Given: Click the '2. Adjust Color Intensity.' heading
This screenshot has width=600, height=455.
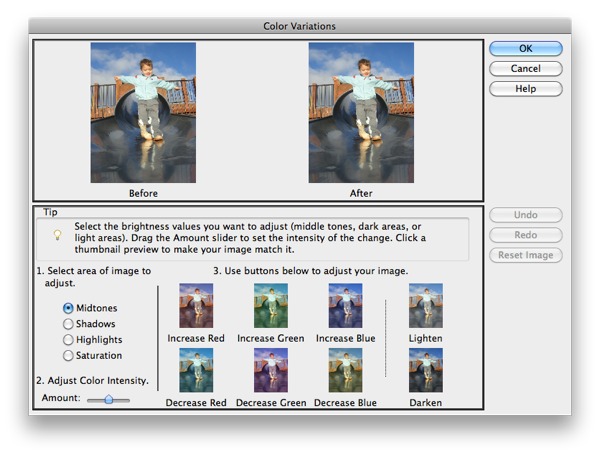Looking at the screenshot, I should tap(92, 381).
